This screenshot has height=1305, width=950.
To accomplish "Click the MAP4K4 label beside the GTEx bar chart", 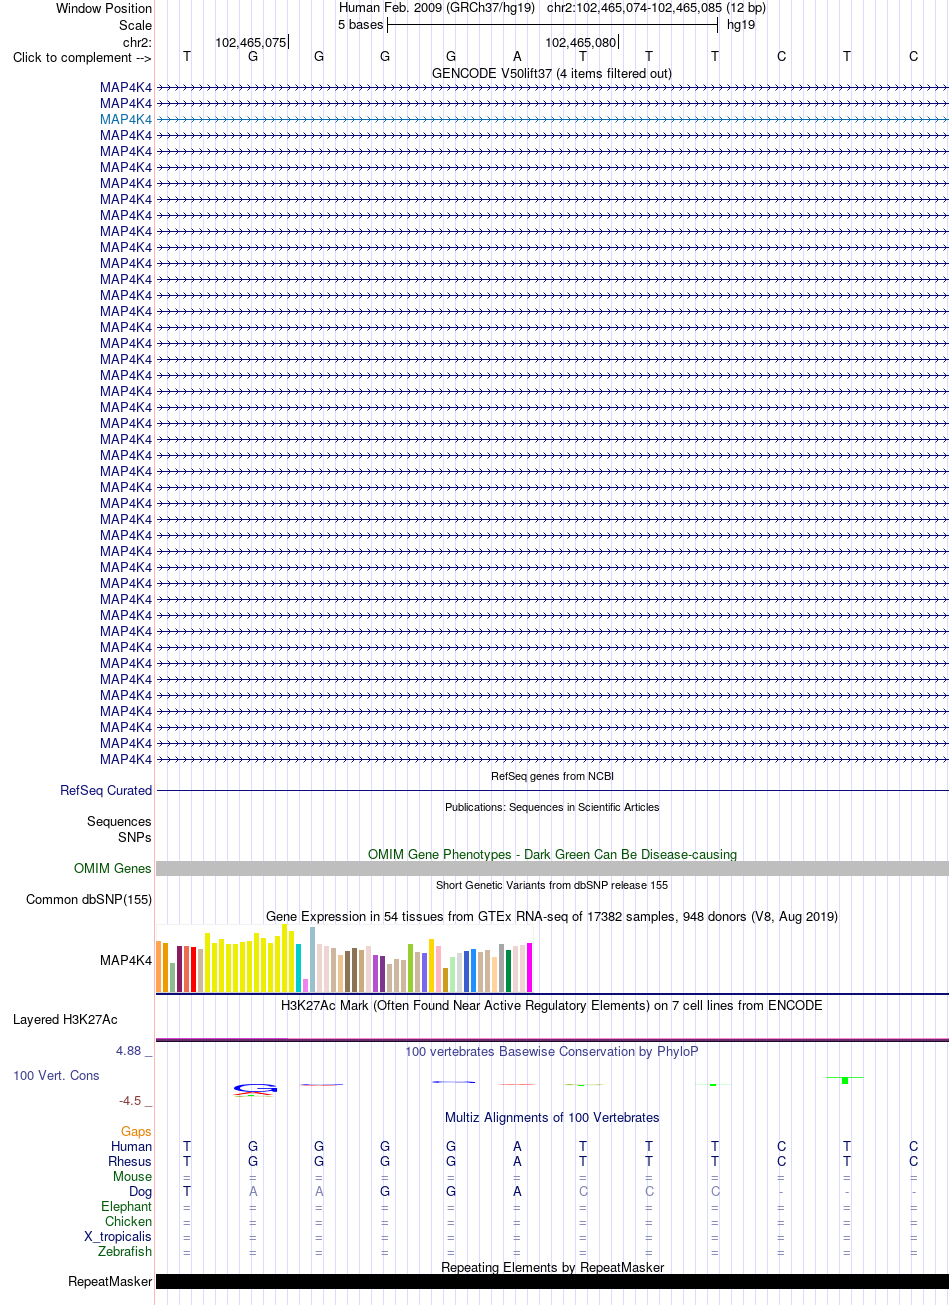I will coord(126,961).
